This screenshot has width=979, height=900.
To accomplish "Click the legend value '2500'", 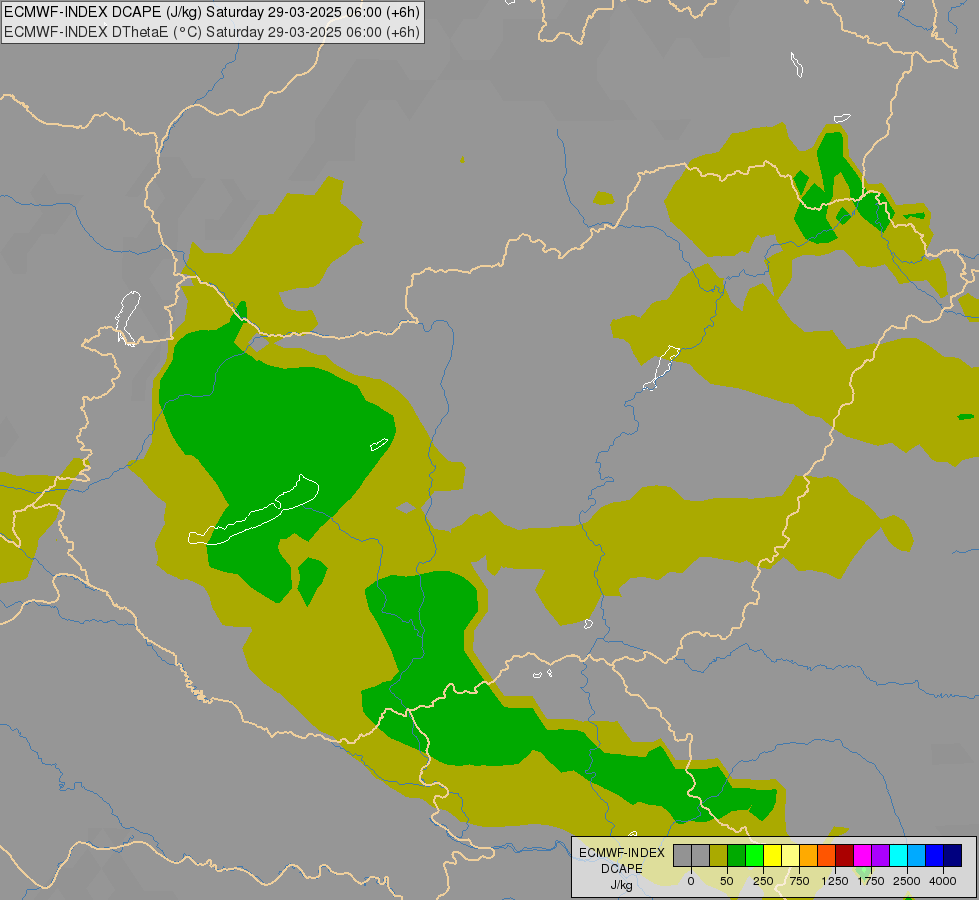I will (907, 881).
